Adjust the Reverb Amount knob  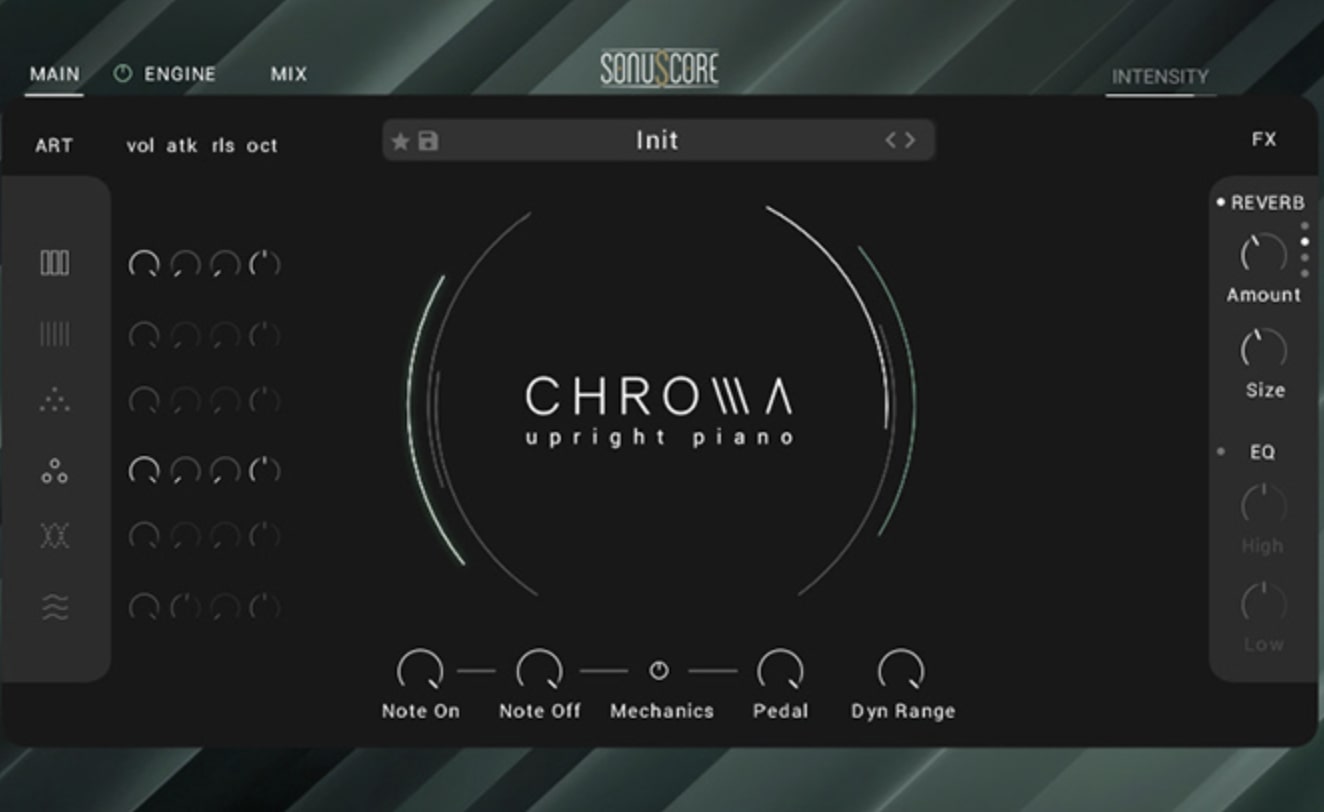(x=1264, y=253)
